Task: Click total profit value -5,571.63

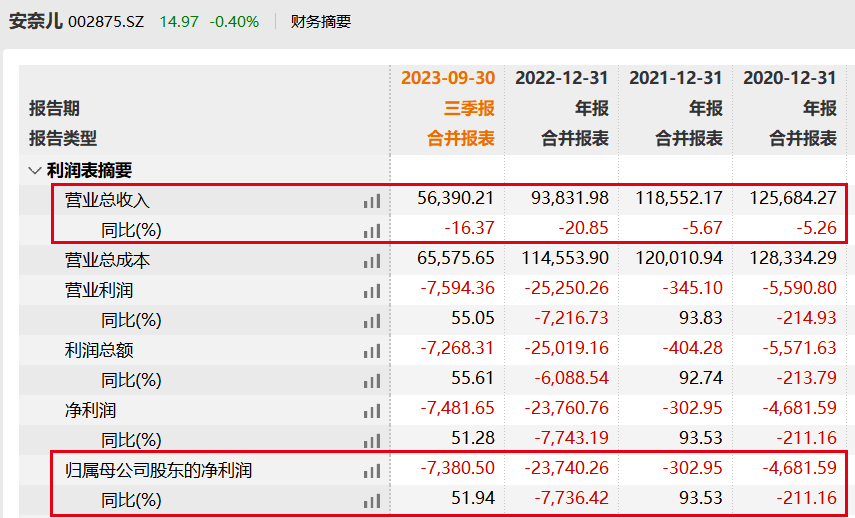Action: tap(799, 348)
